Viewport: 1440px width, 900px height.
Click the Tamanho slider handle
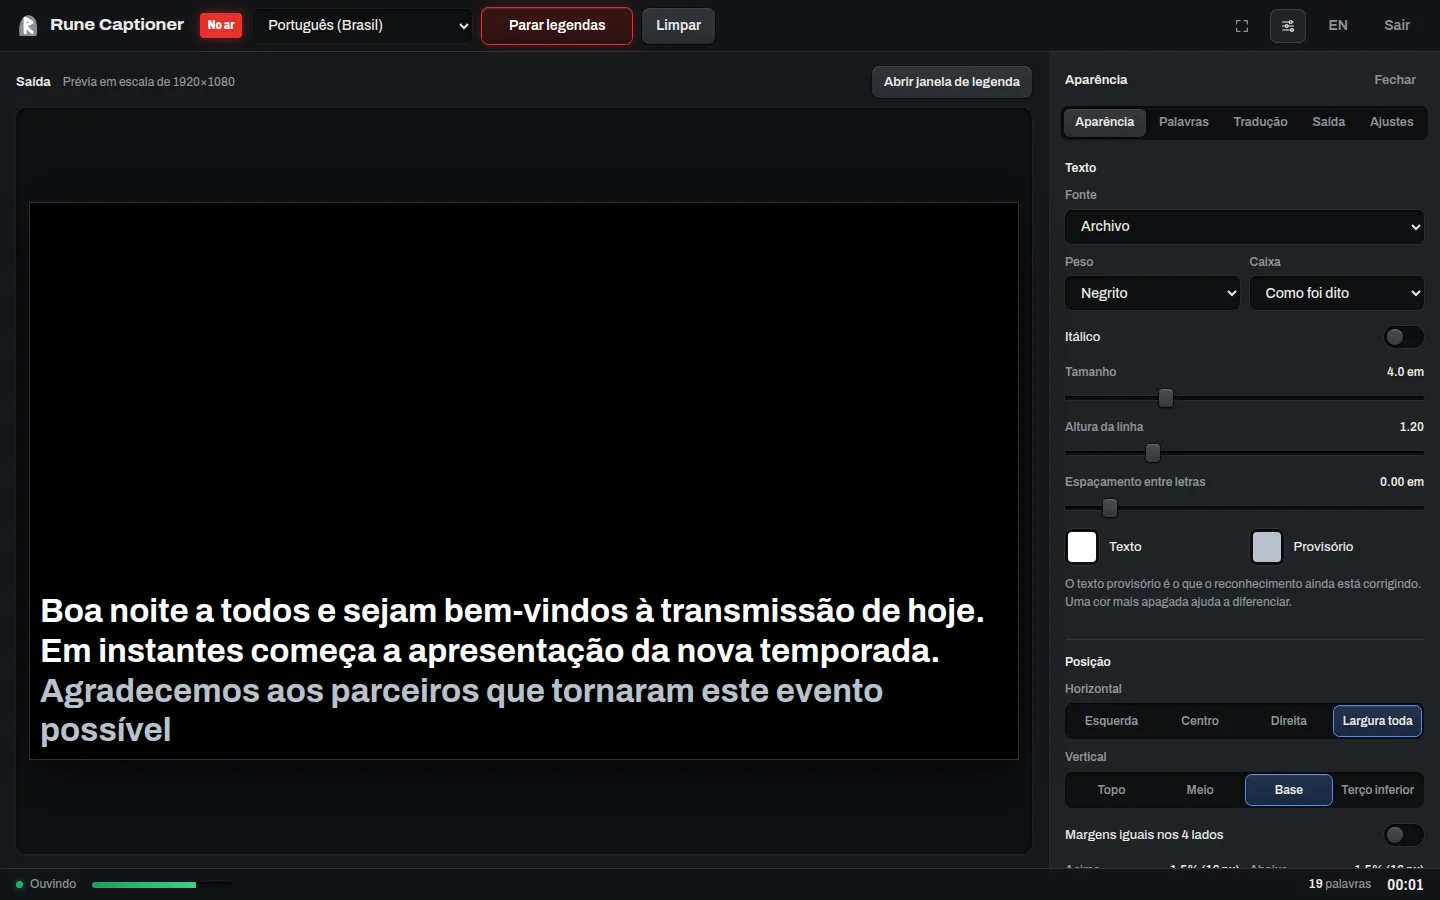pos(1166,398)
